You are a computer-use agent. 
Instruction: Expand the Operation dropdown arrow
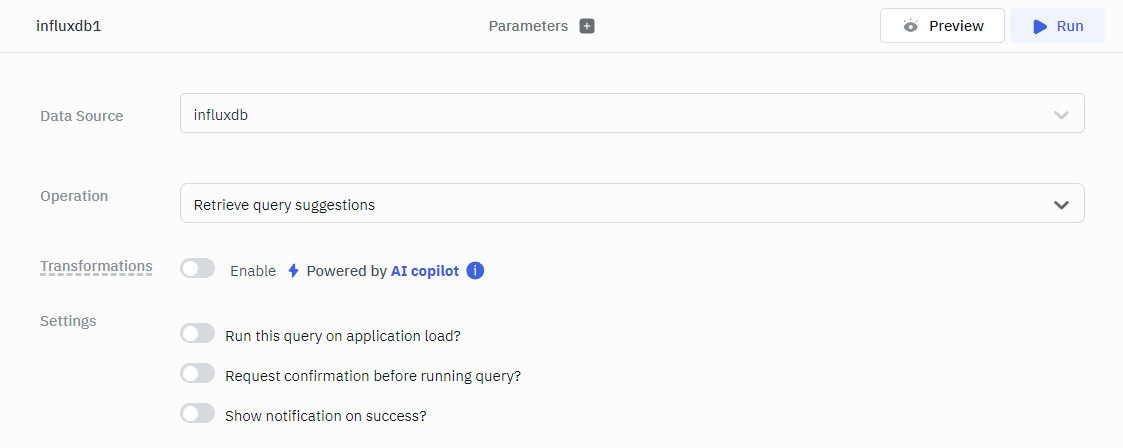[1061, 205]
